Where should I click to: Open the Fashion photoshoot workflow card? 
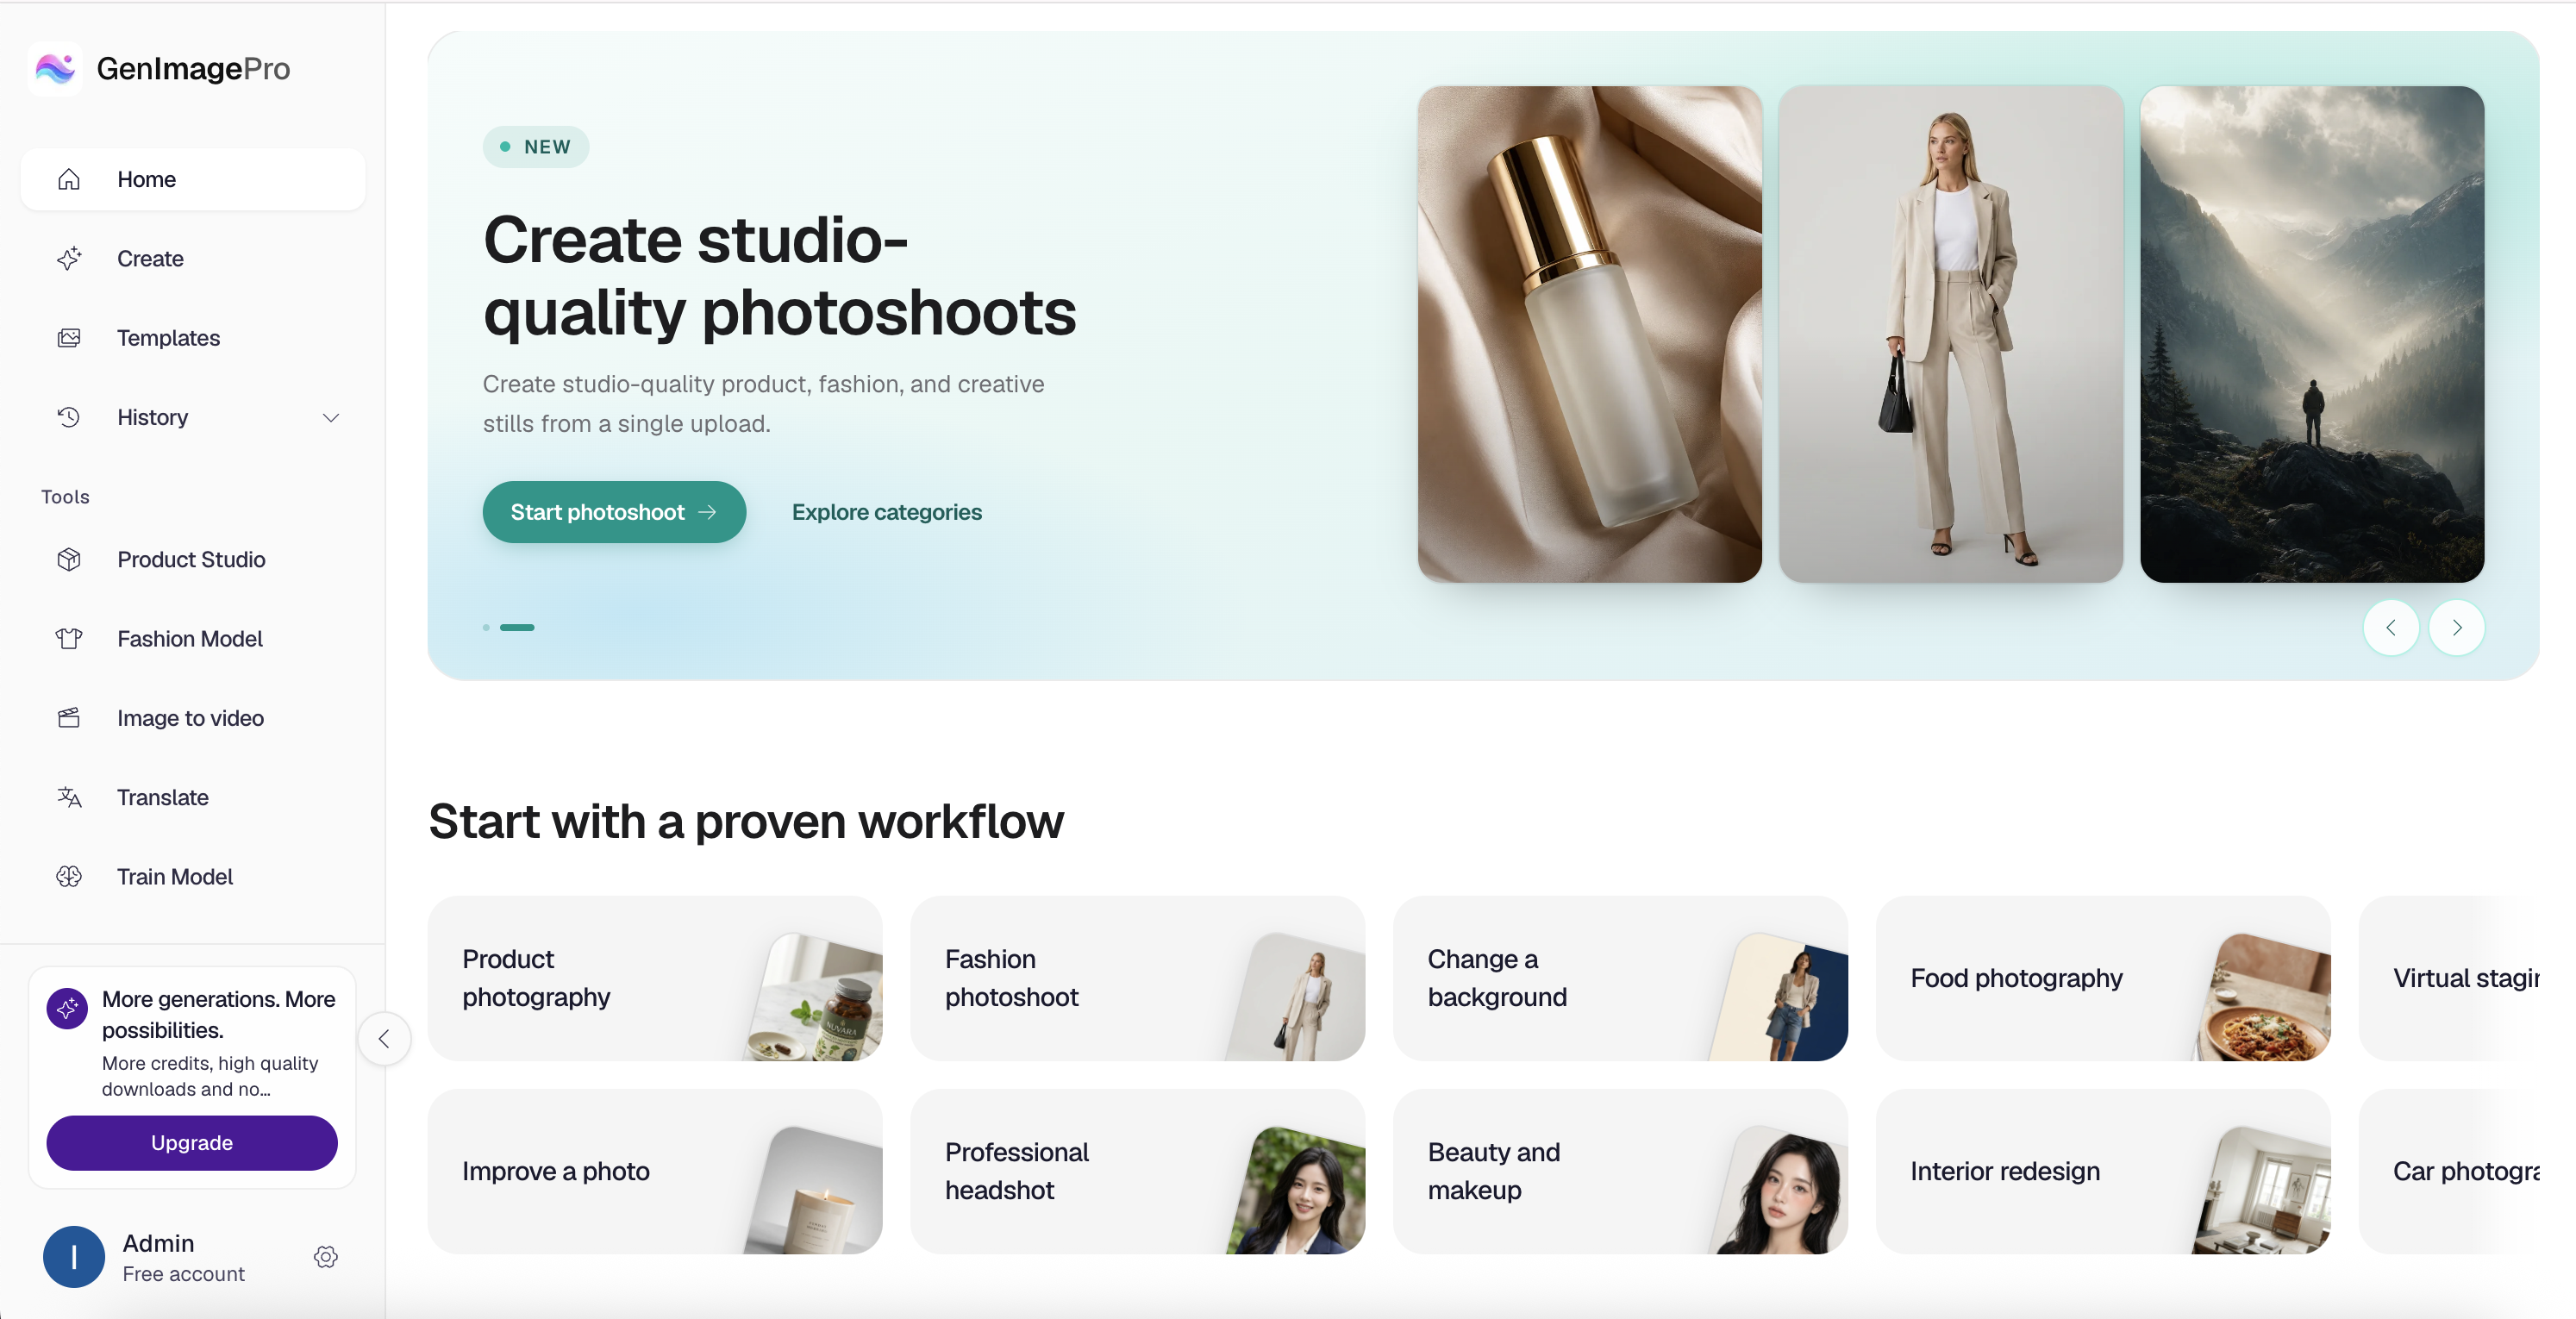[x=1138, y=978]
